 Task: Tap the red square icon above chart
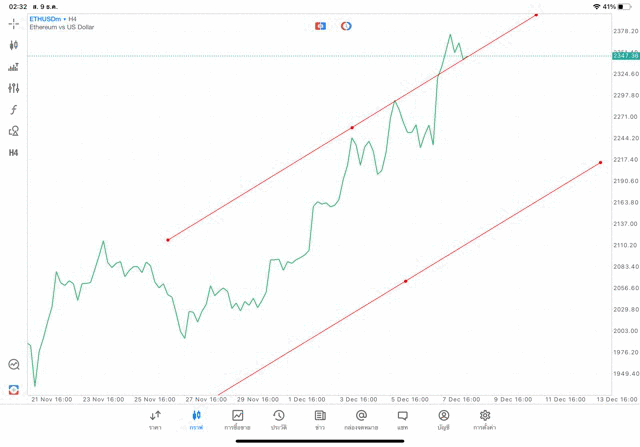pyautogui.click(x=320, y=25)
